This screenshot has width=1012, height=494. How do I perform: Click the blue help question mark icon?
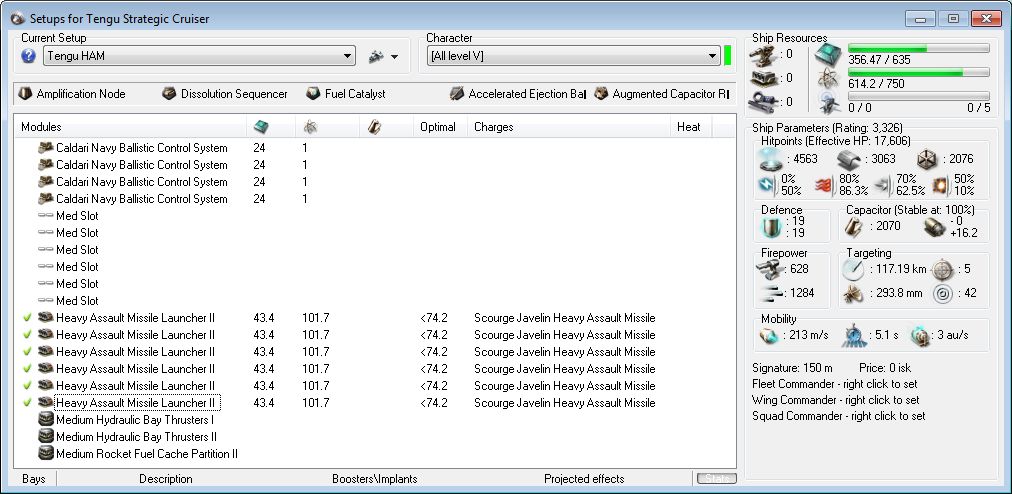point(28,56)
